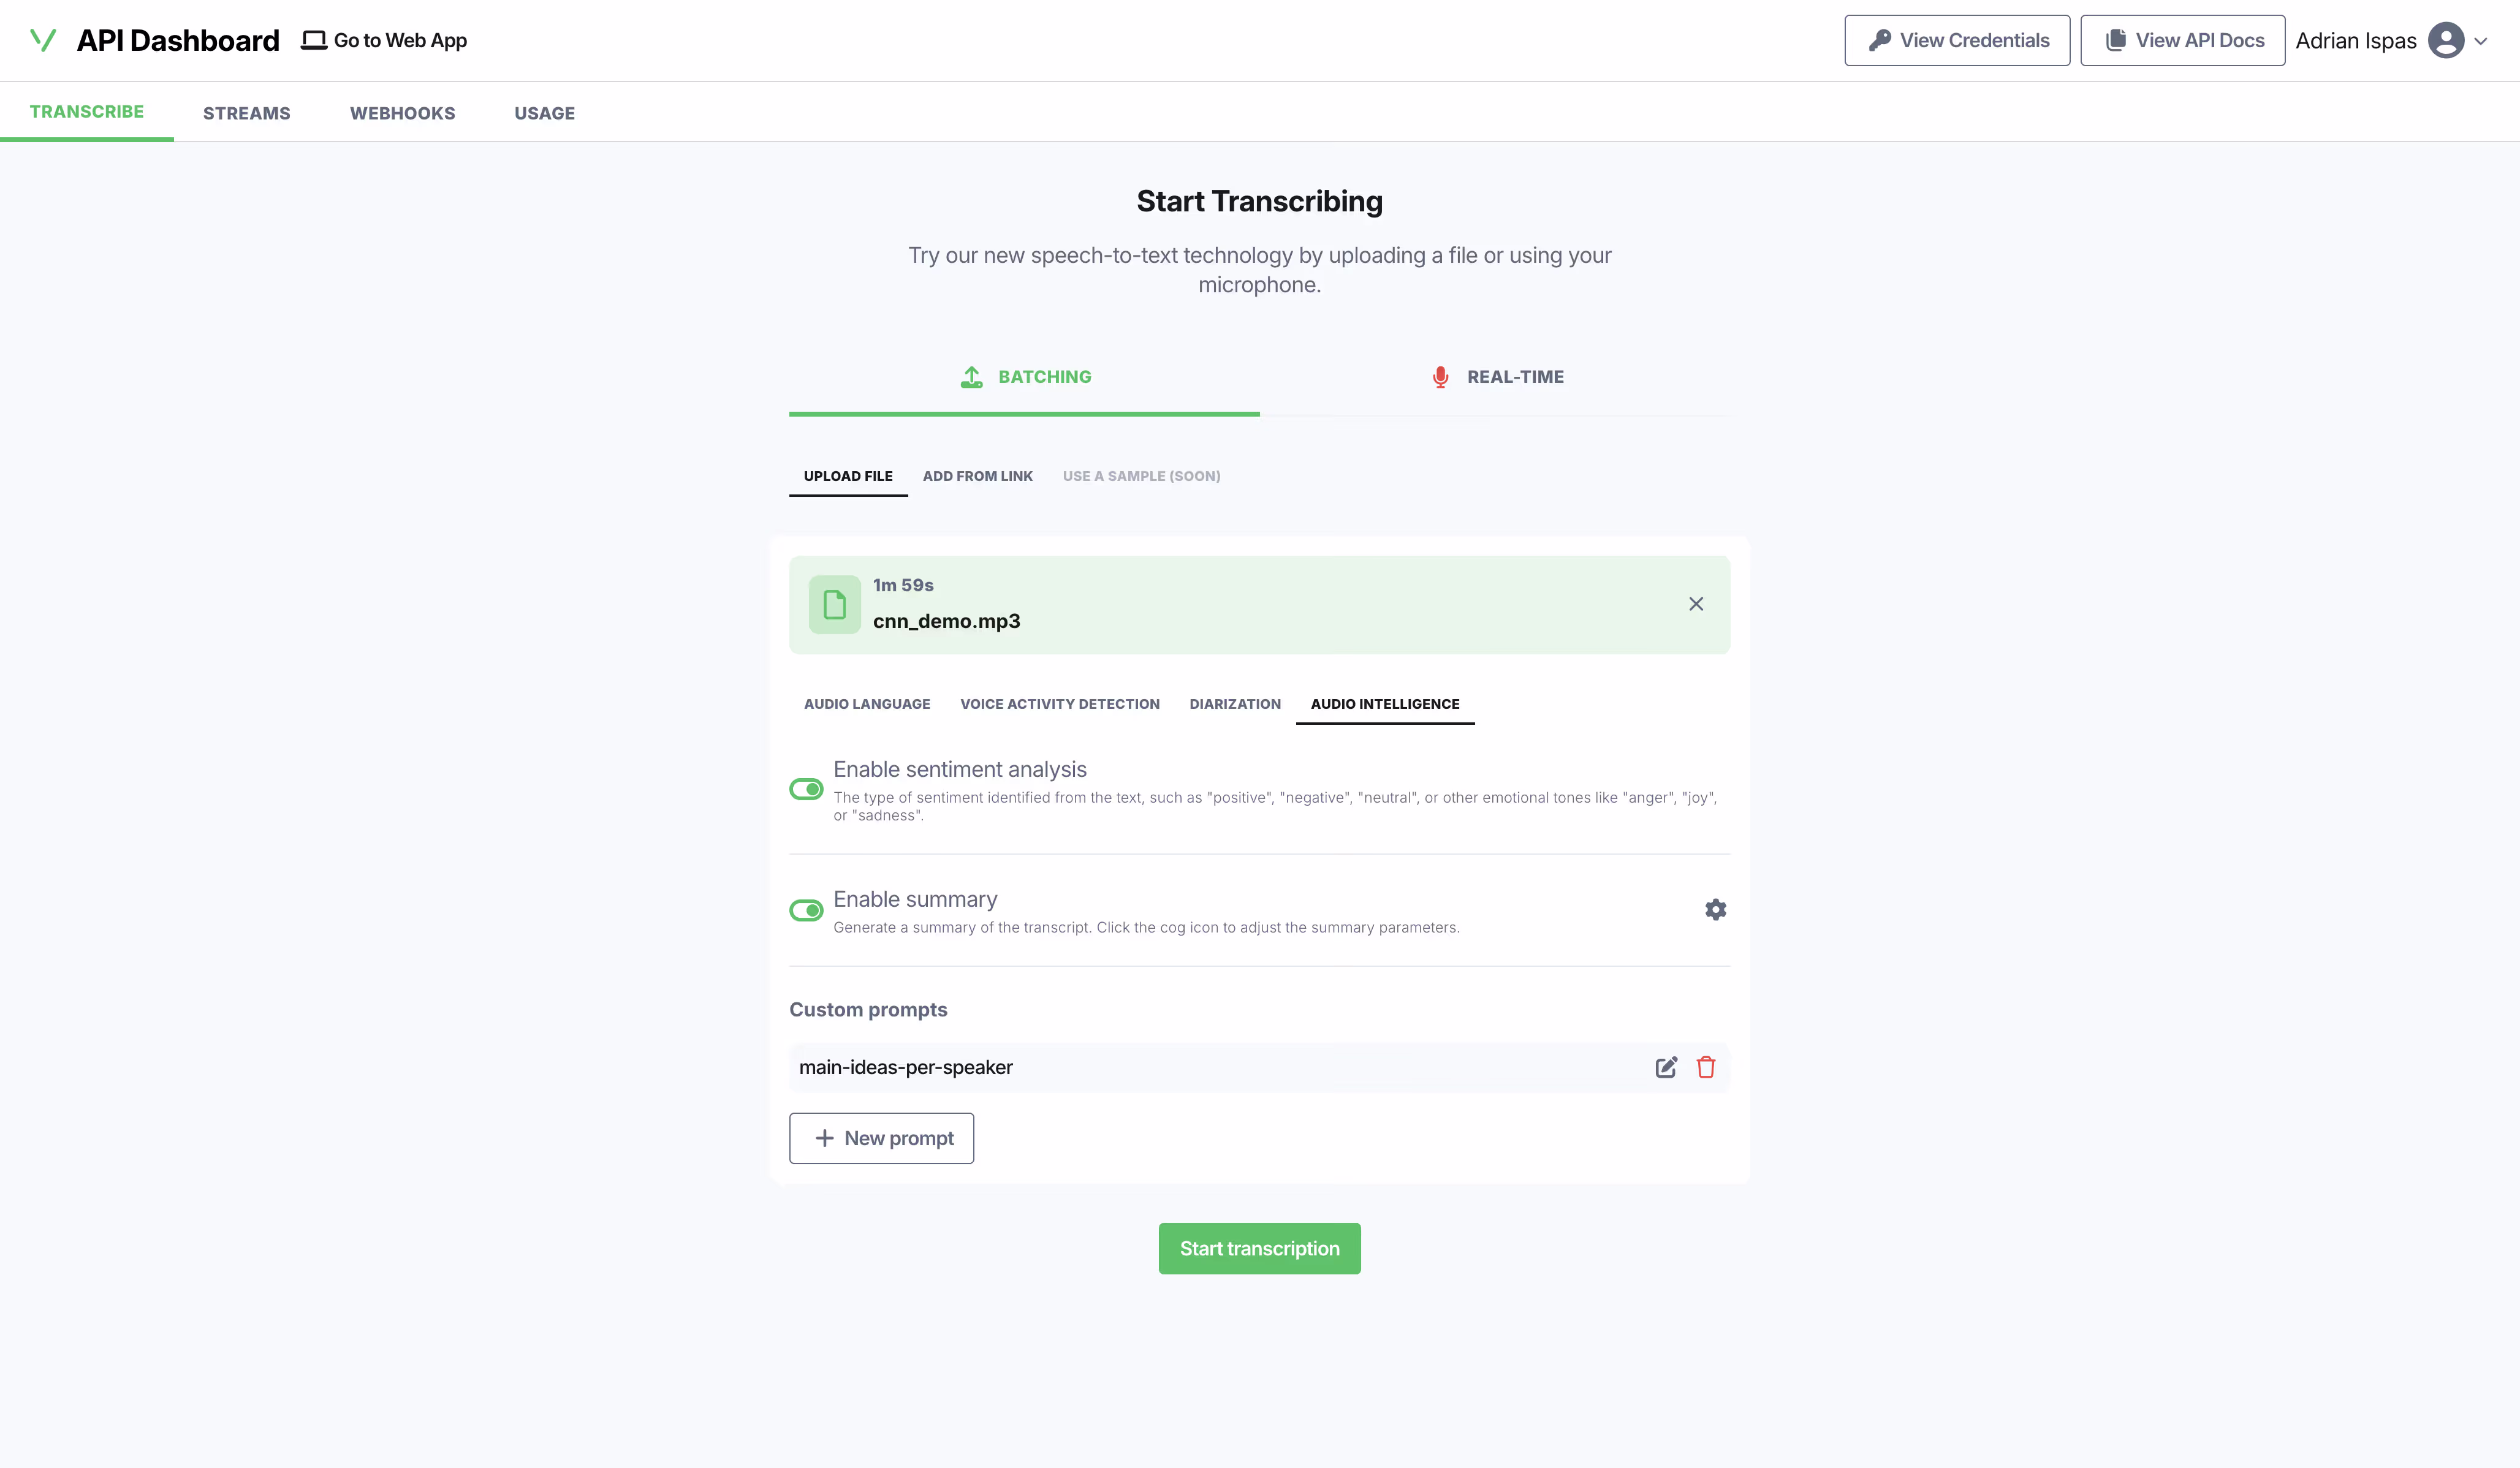Viewport: 2520px width, 1468px height.
Task: Click the green logo icon
Action: coord(43,40)
